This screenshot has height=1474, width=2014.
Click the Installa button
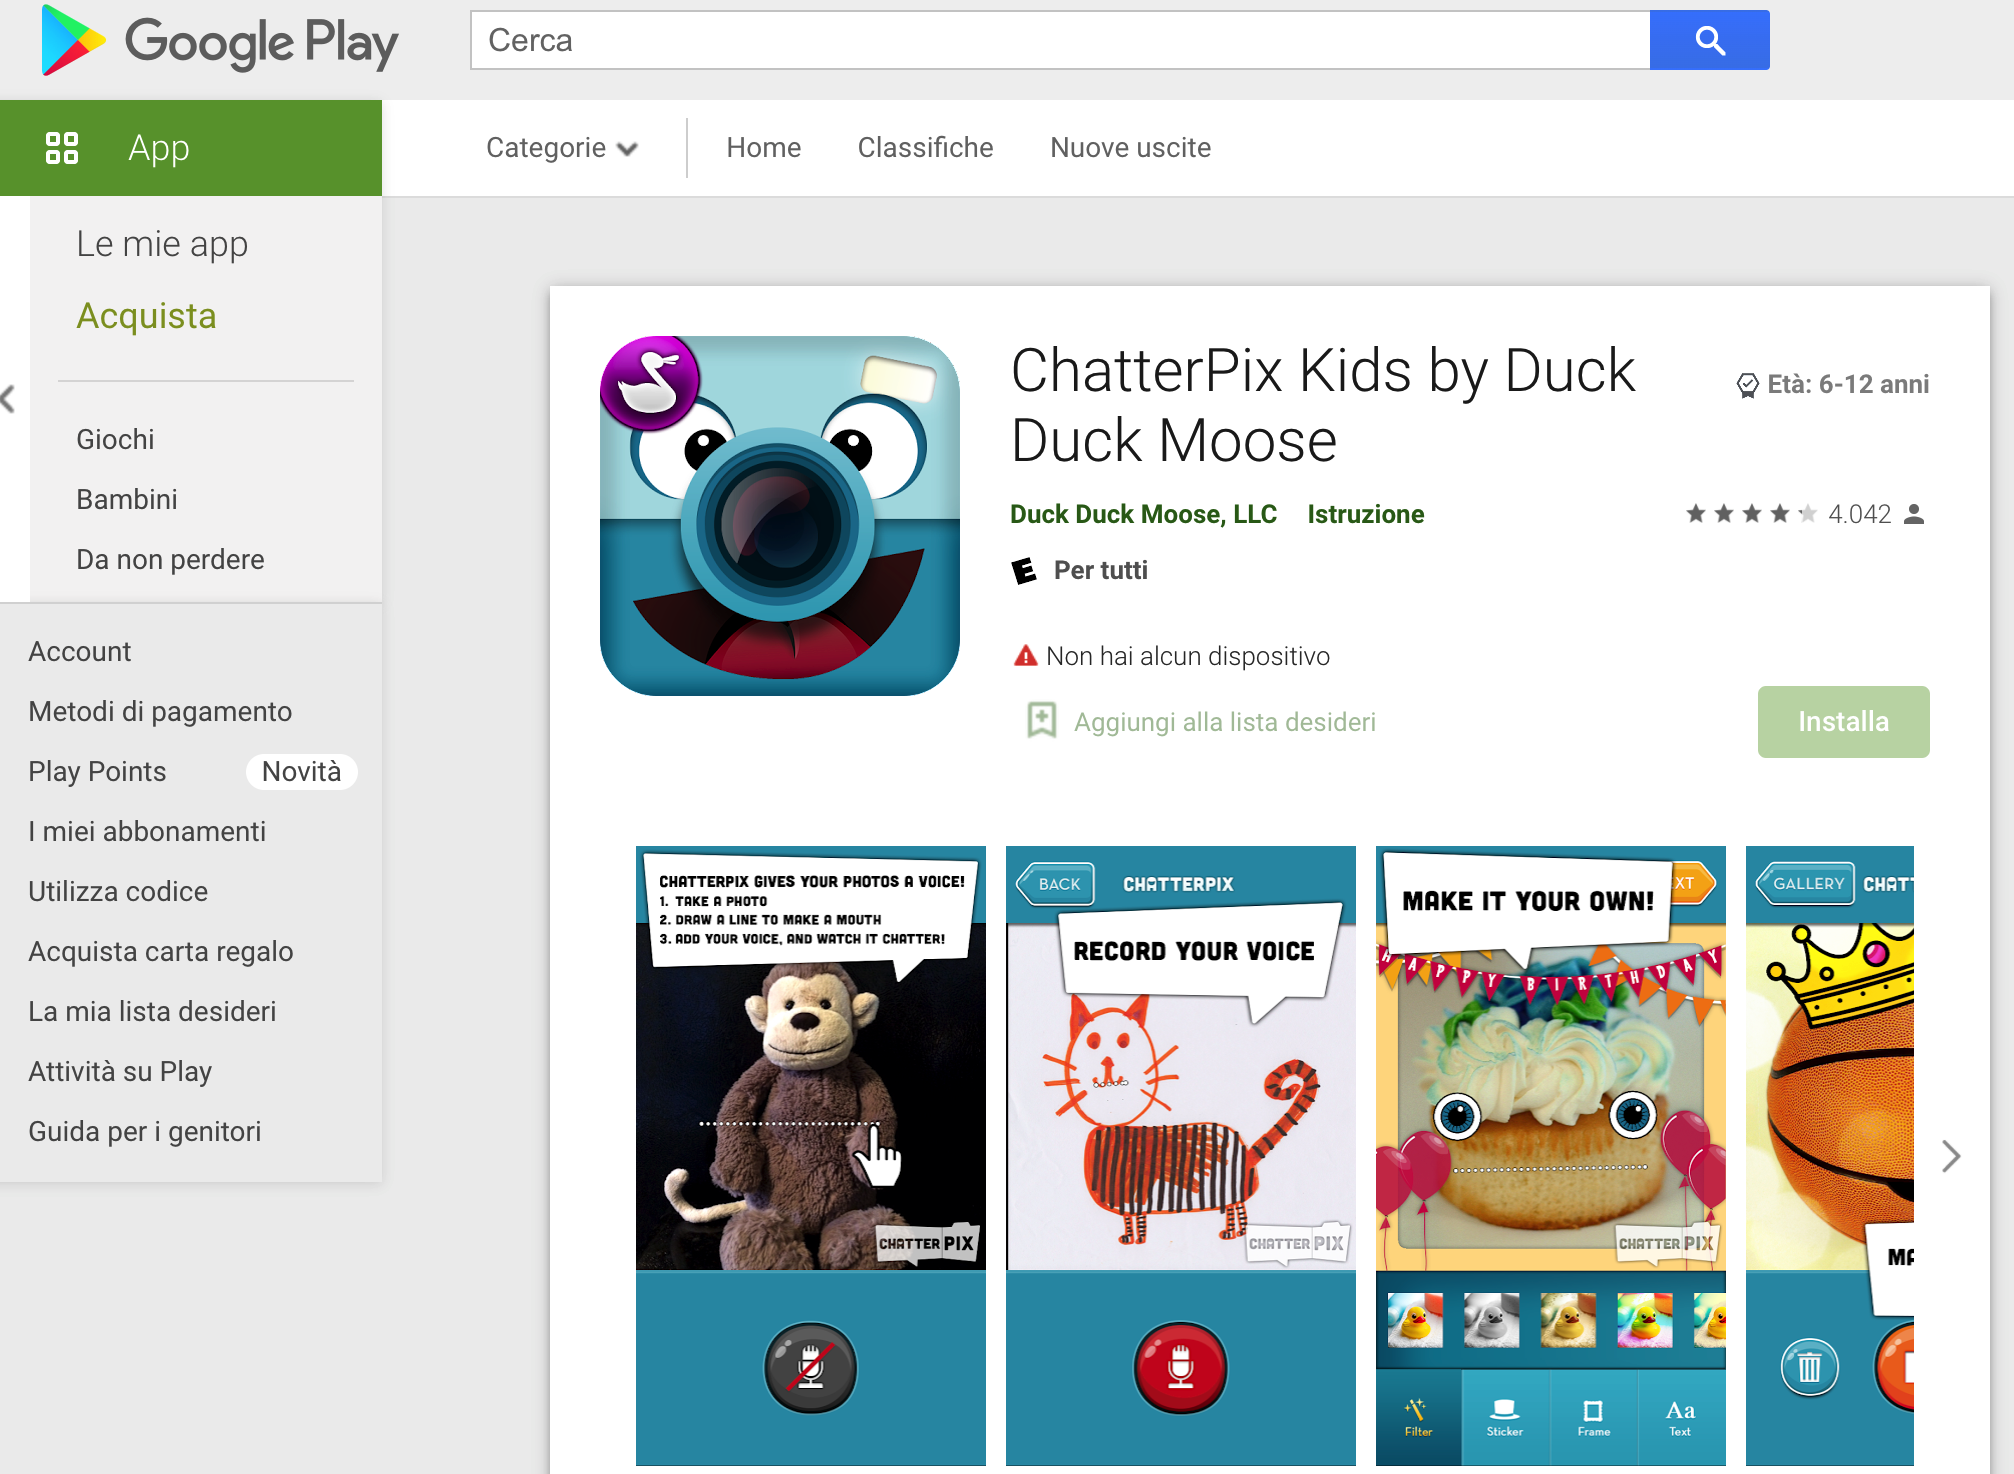pyautogui.click(x=1843, y=721)
